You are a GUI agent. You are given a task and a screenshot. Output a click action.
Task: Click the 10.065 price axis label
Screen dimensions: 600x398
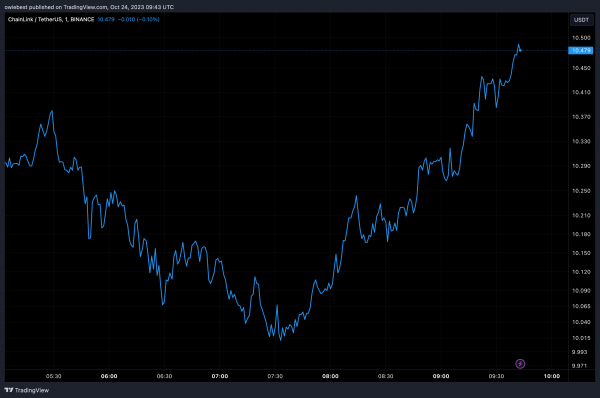(581, 306)
